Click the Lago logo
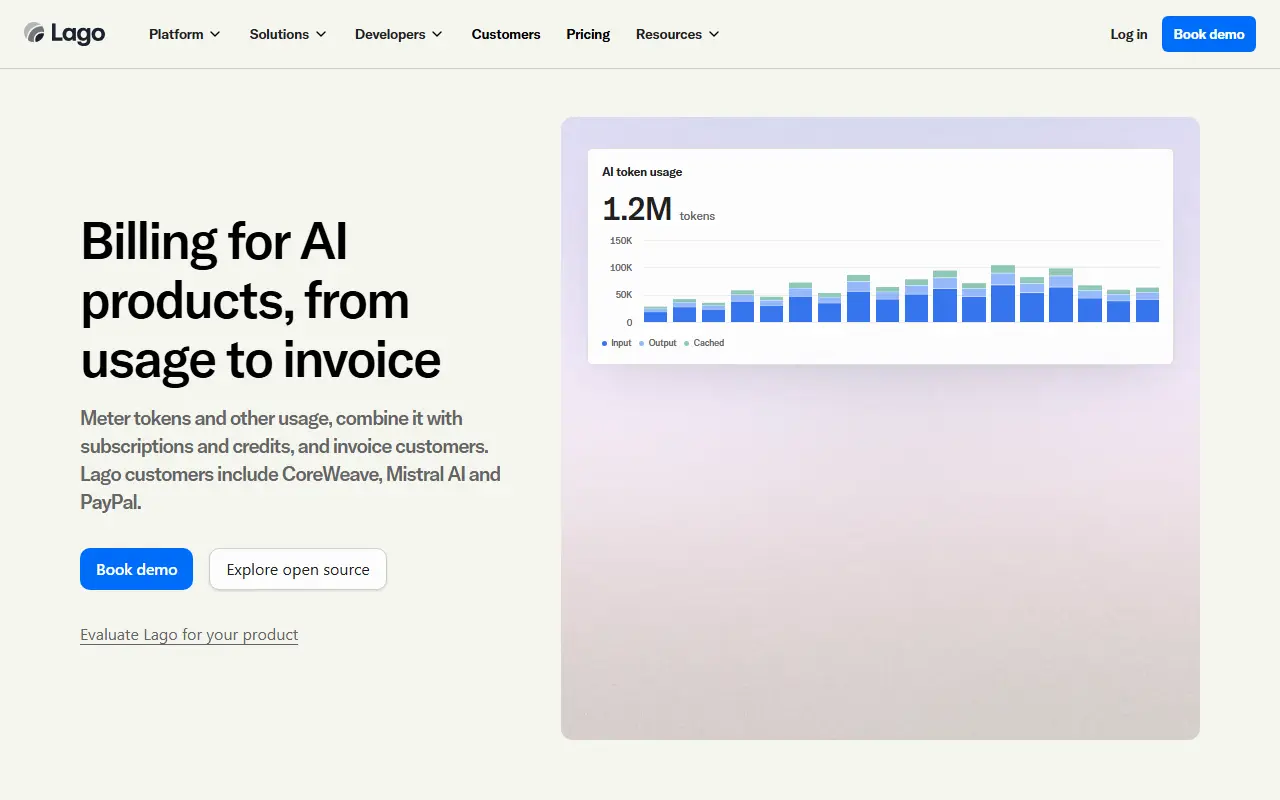The image size is (1280, 800). pyautogui.click(x=65, y=33)
